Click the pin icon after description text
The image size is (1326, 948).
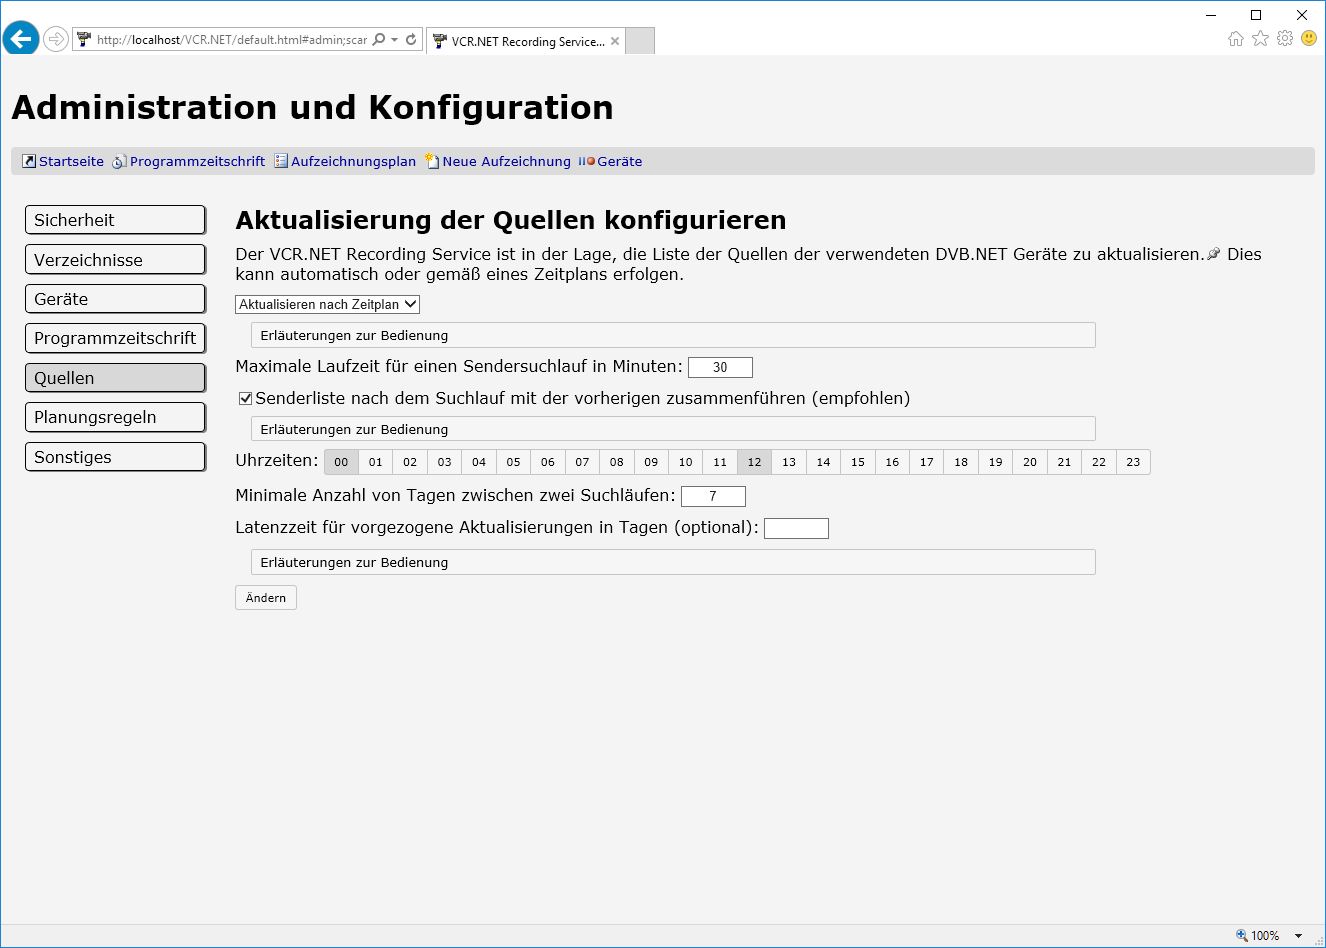pyautogui.click(x=1214, y=254)
